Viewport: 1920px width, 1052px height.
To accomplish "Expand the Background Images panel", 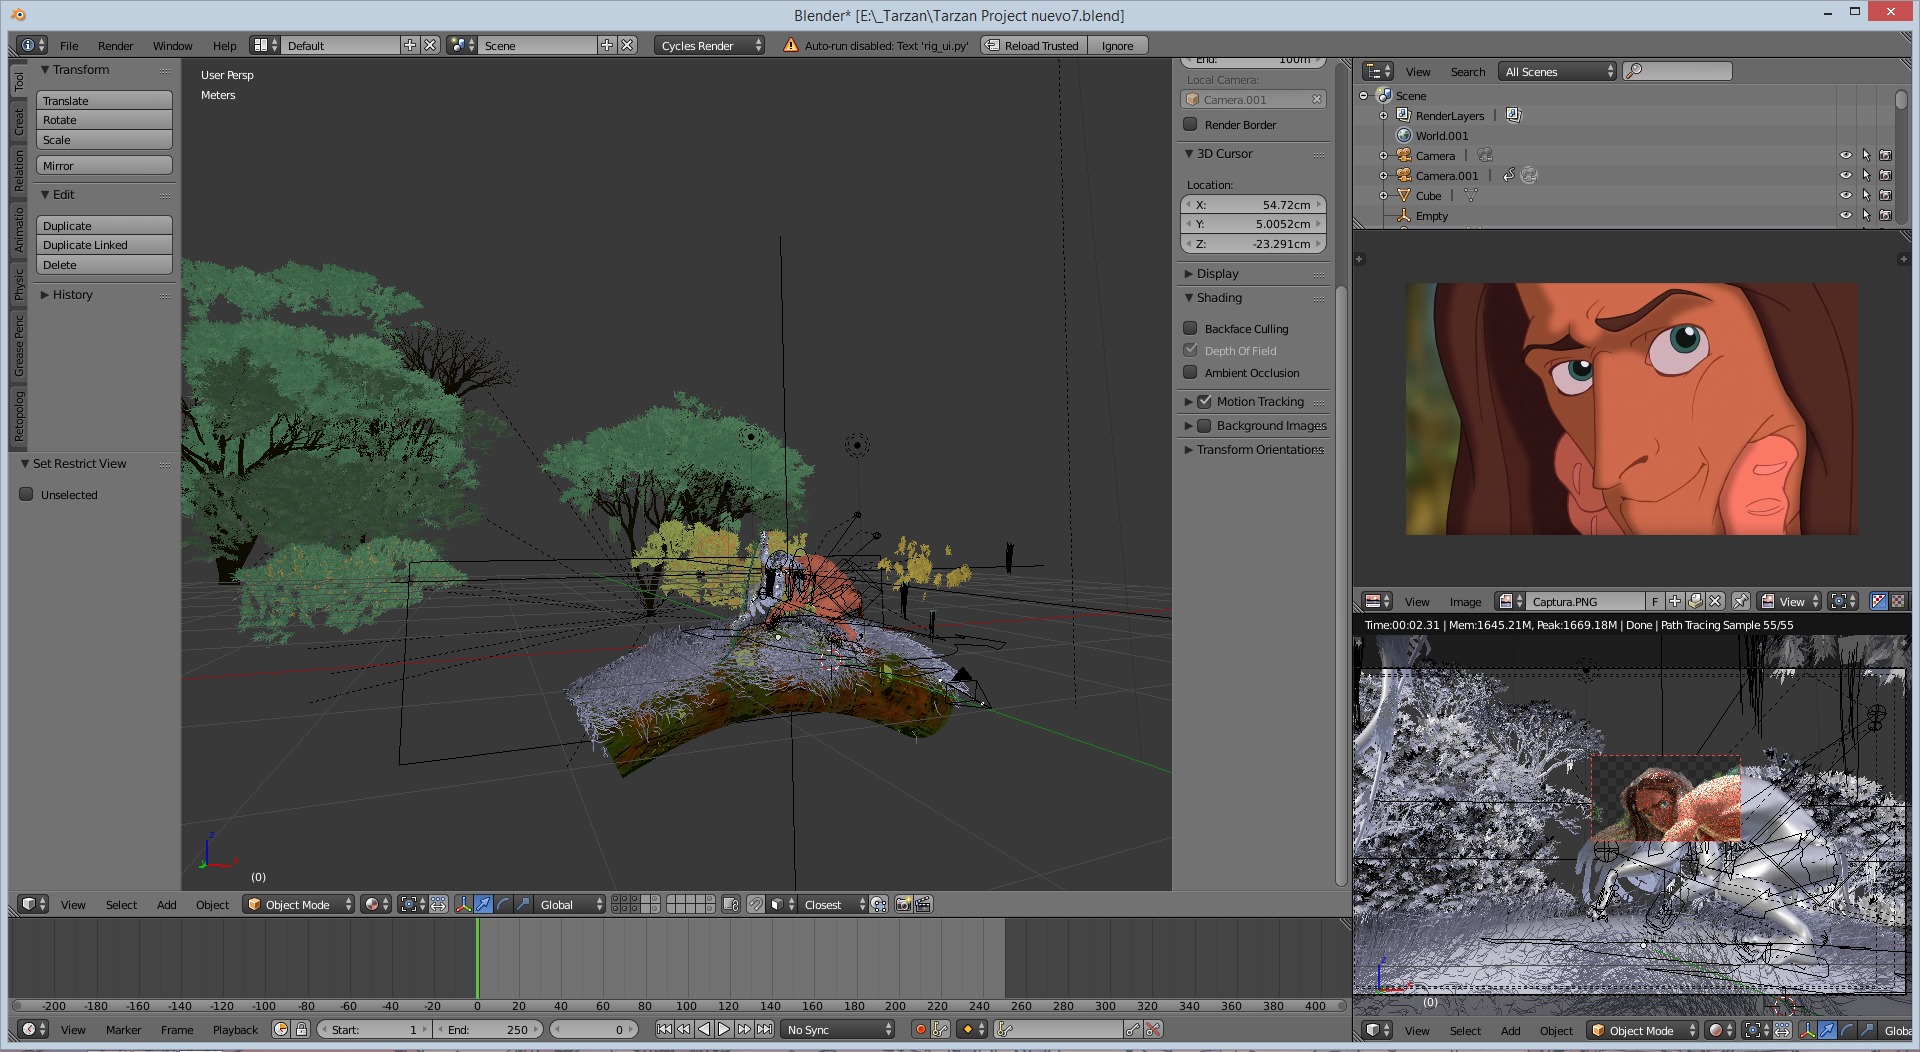I will 1188,425.
